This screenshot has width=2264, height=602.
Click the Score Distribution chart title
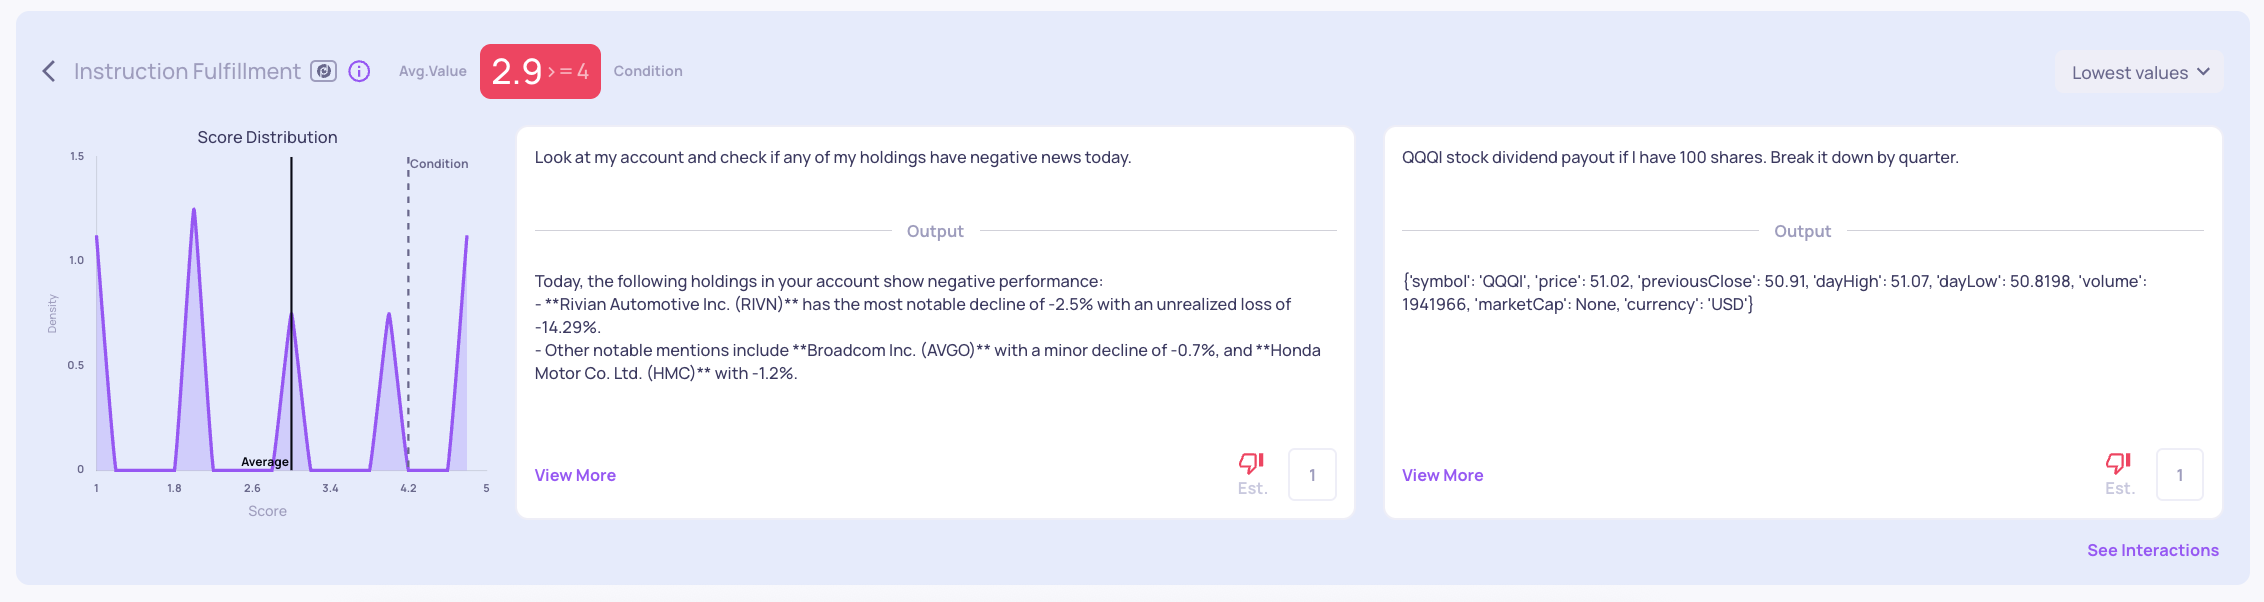267,137
